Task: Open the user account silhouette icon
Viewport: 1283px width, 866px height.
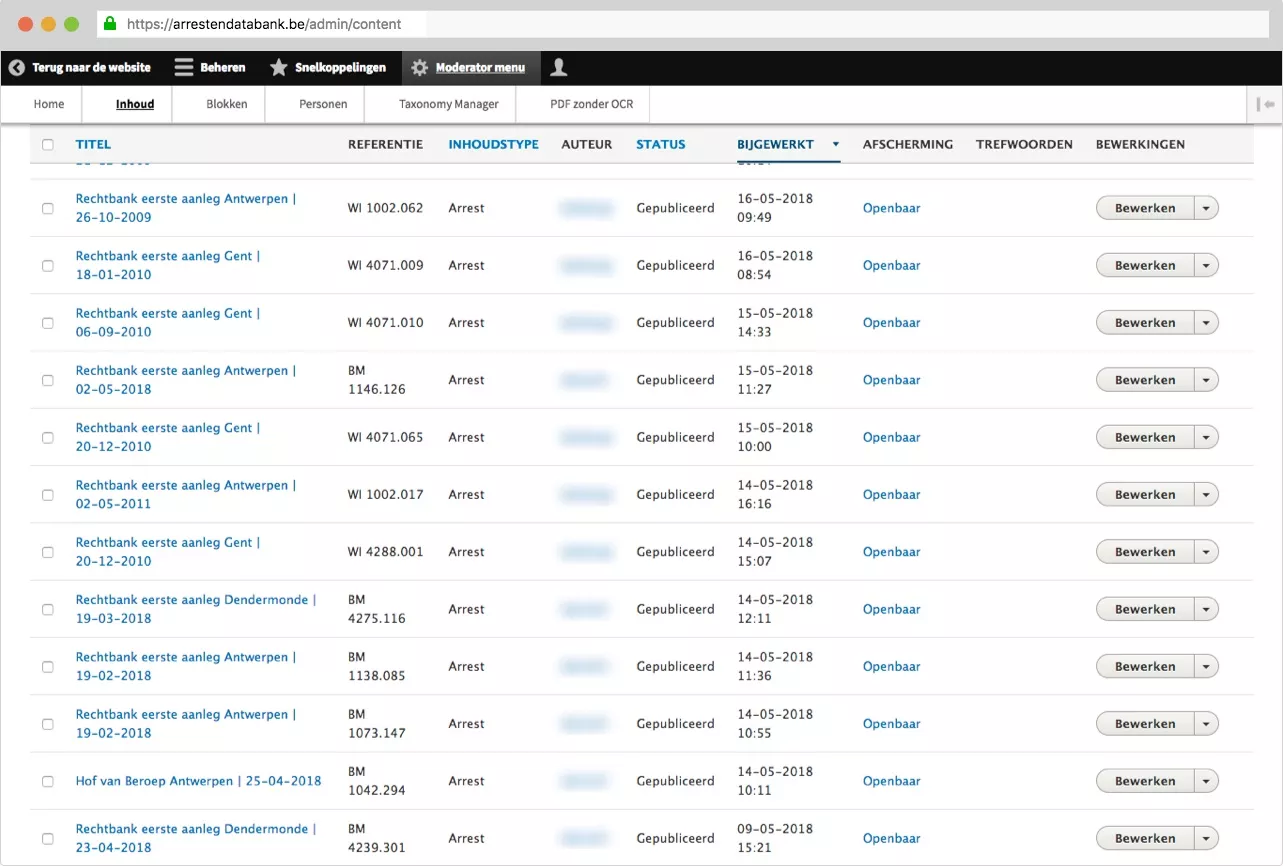Action: tap(559, 67)
